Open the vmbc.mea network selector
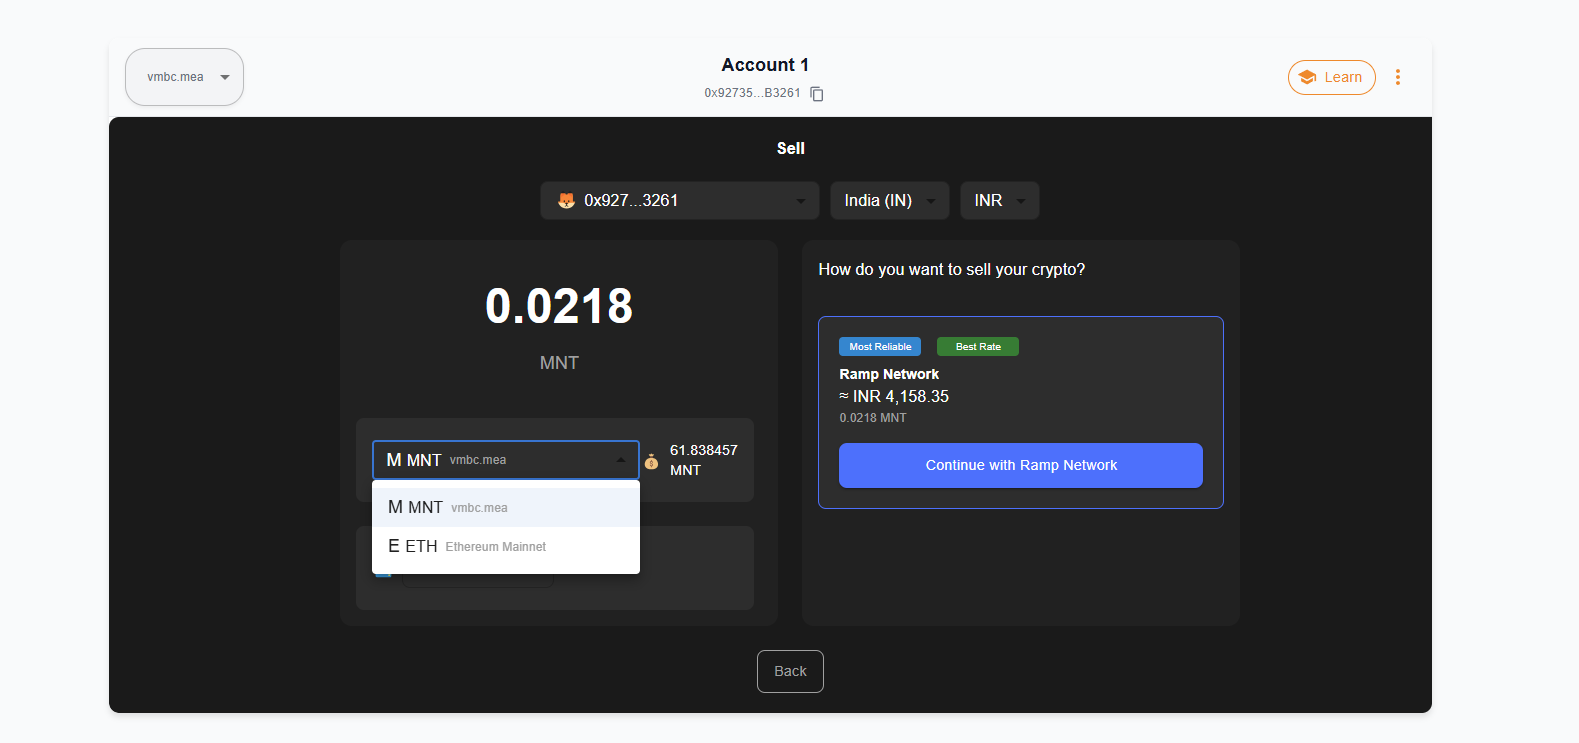Viewport: 1579px width, 743px height. (x=184, y=77)
